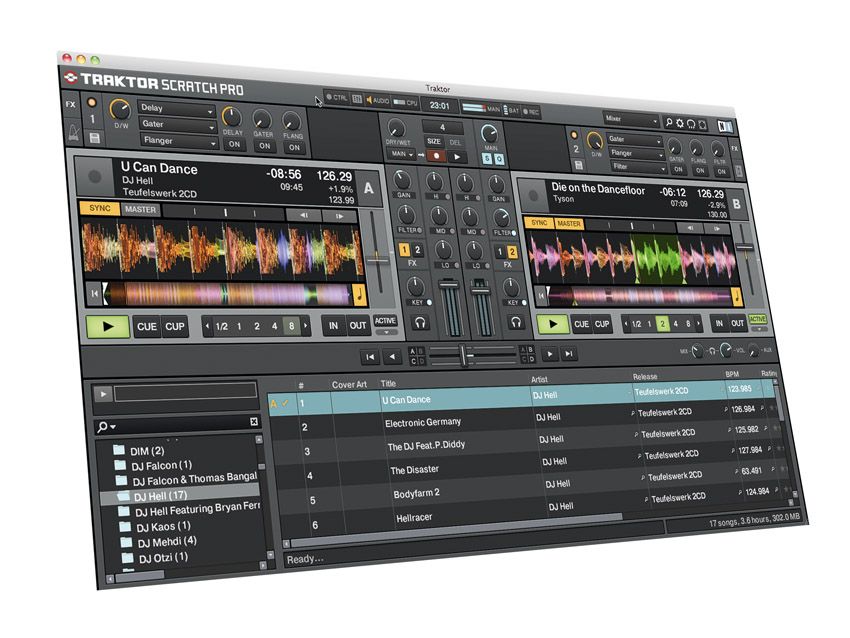
Task: Click CUP button on deck A
Action: click(175, 327)
